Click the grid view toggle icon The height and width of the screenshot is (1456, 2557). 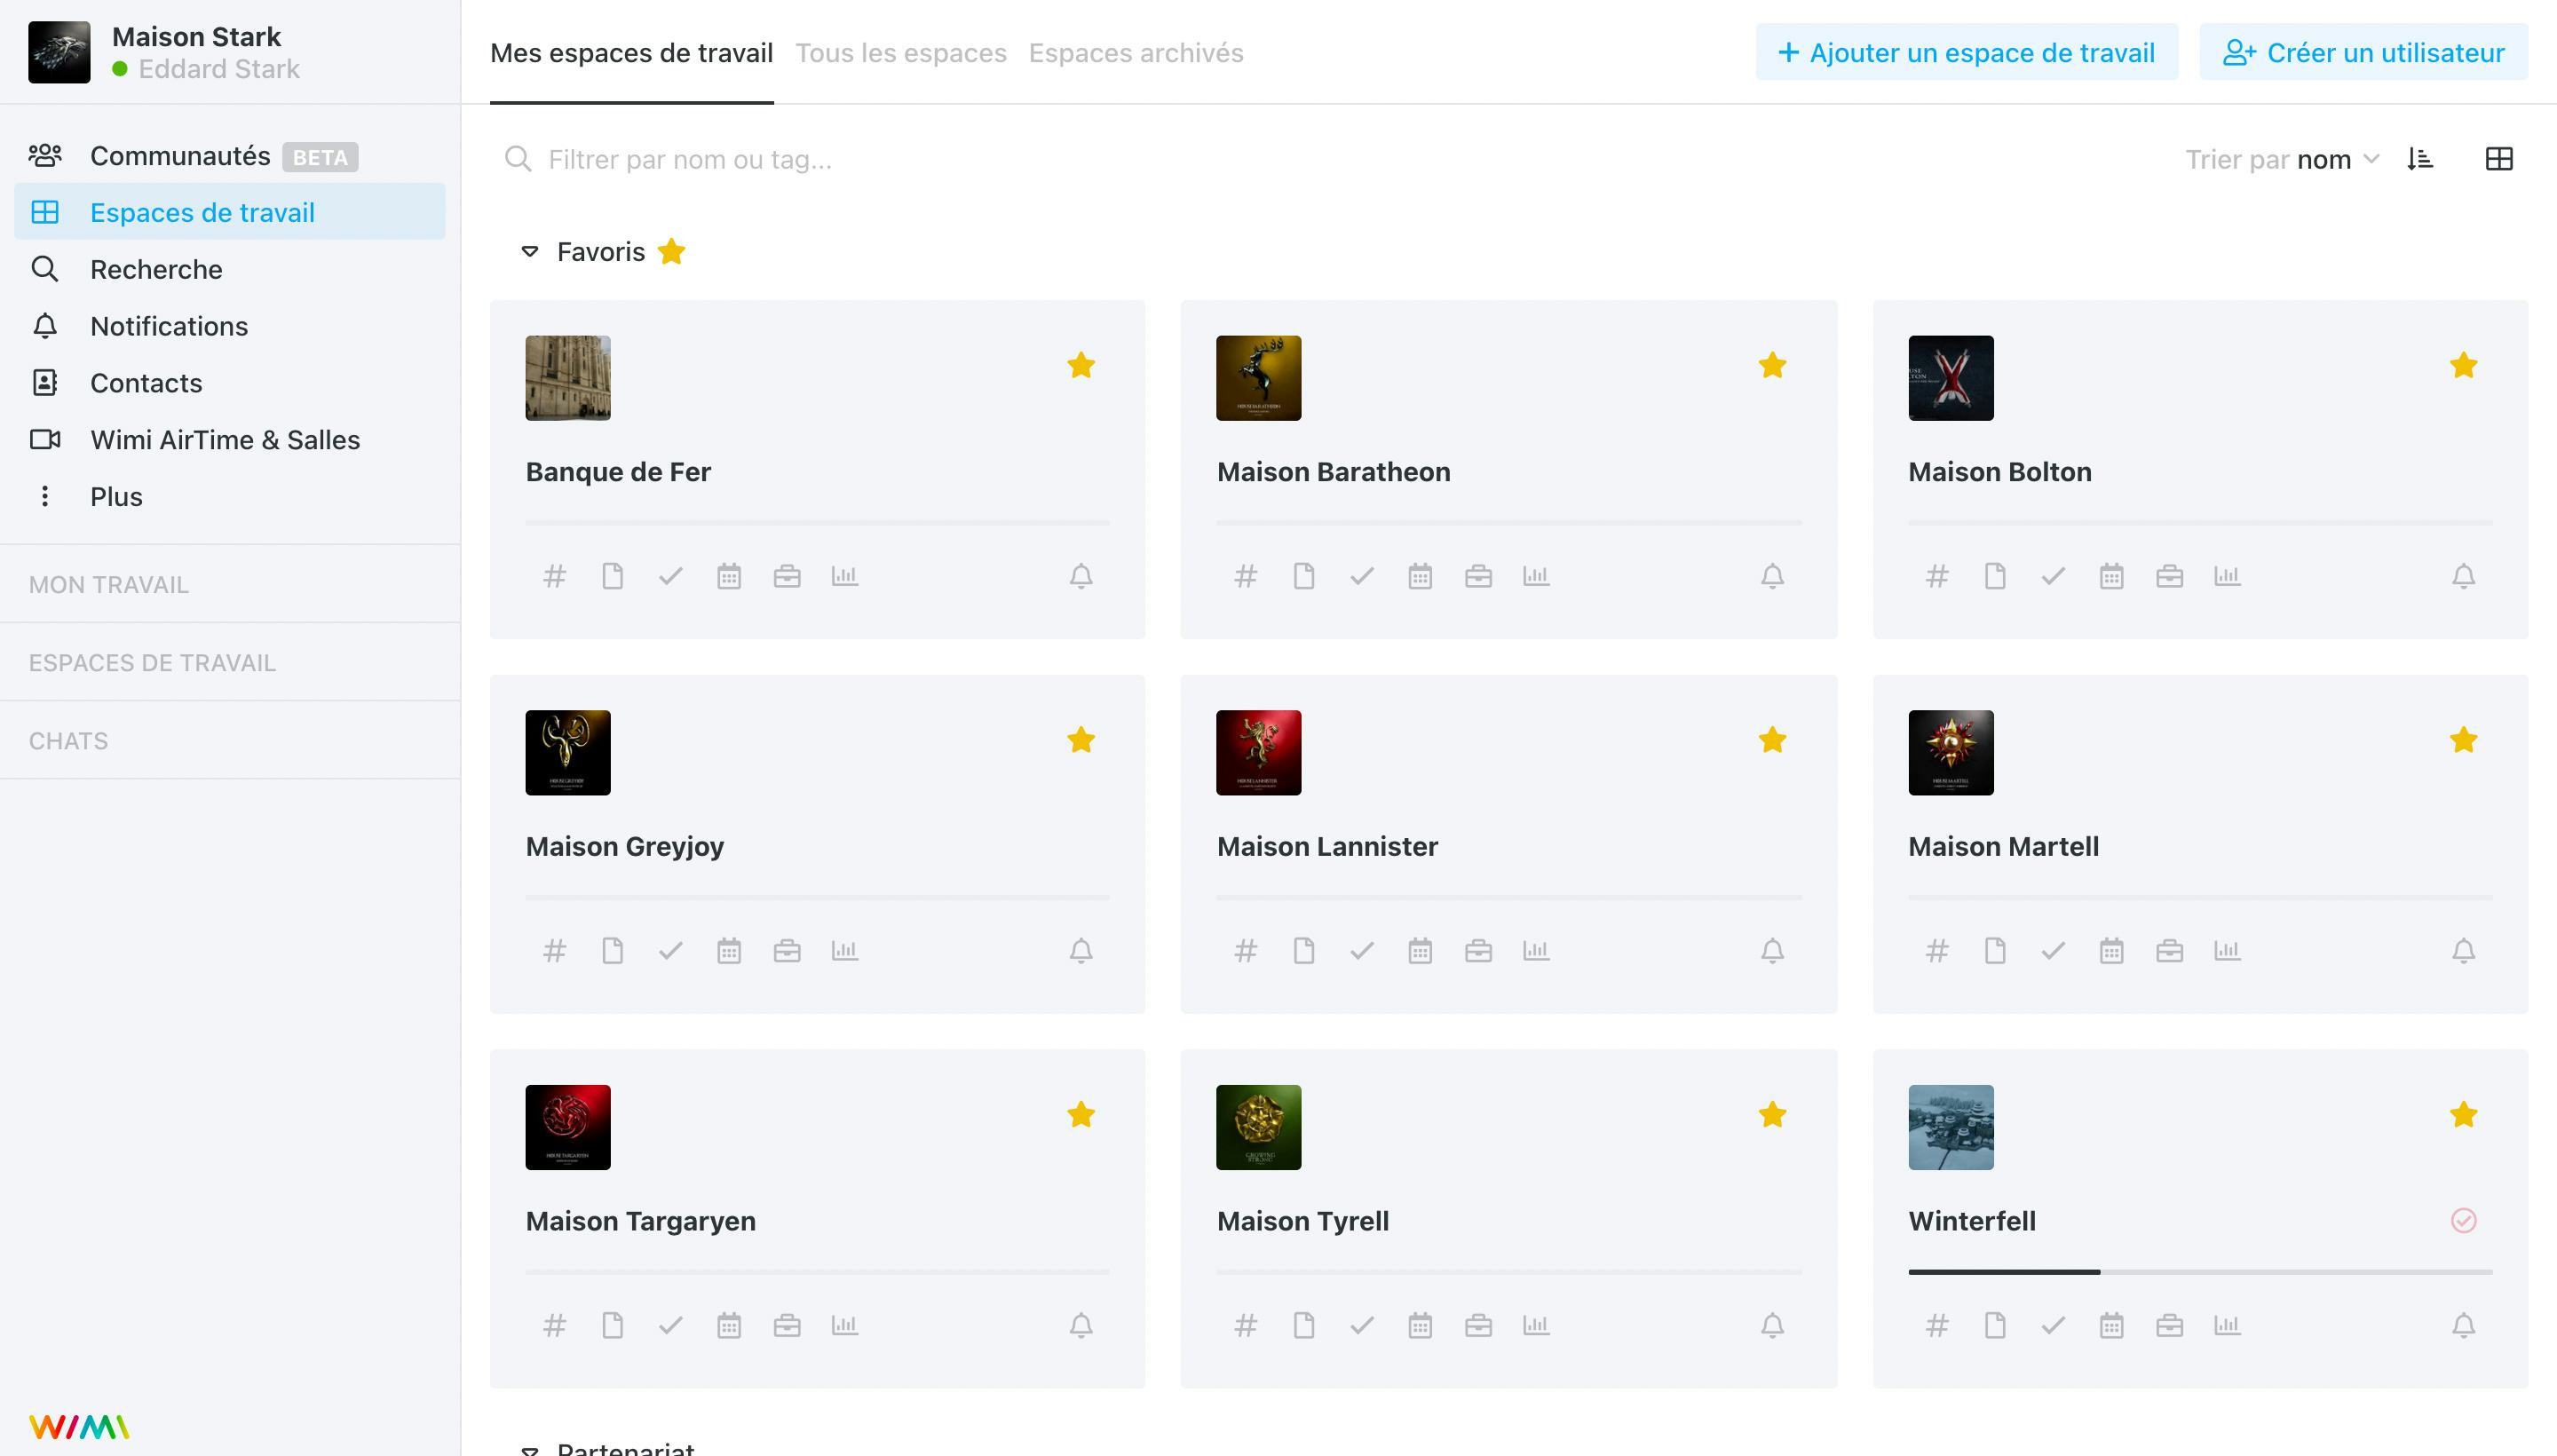[2498, 158]
